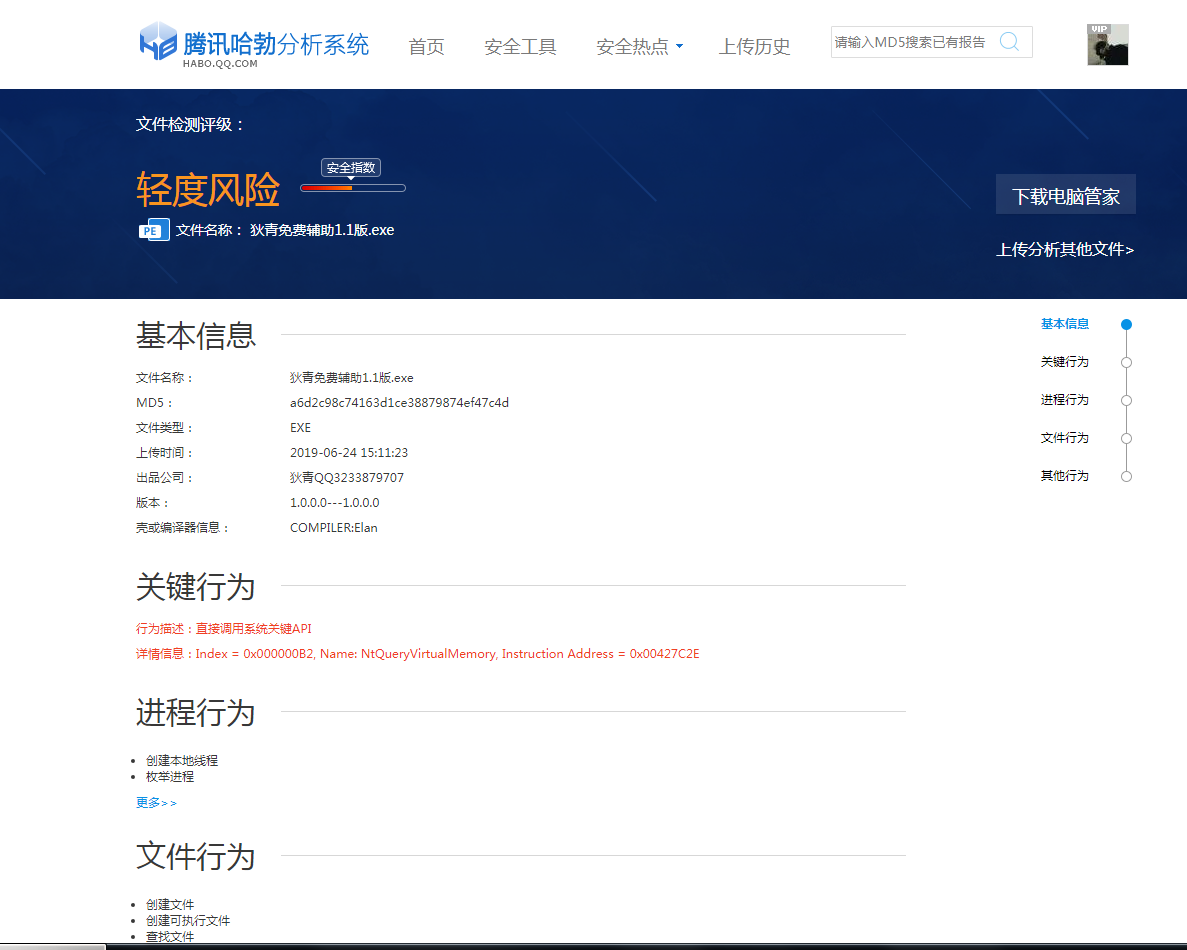
Task: Select the 文件行为 timeline dot
Action: tap(1126, 438)
